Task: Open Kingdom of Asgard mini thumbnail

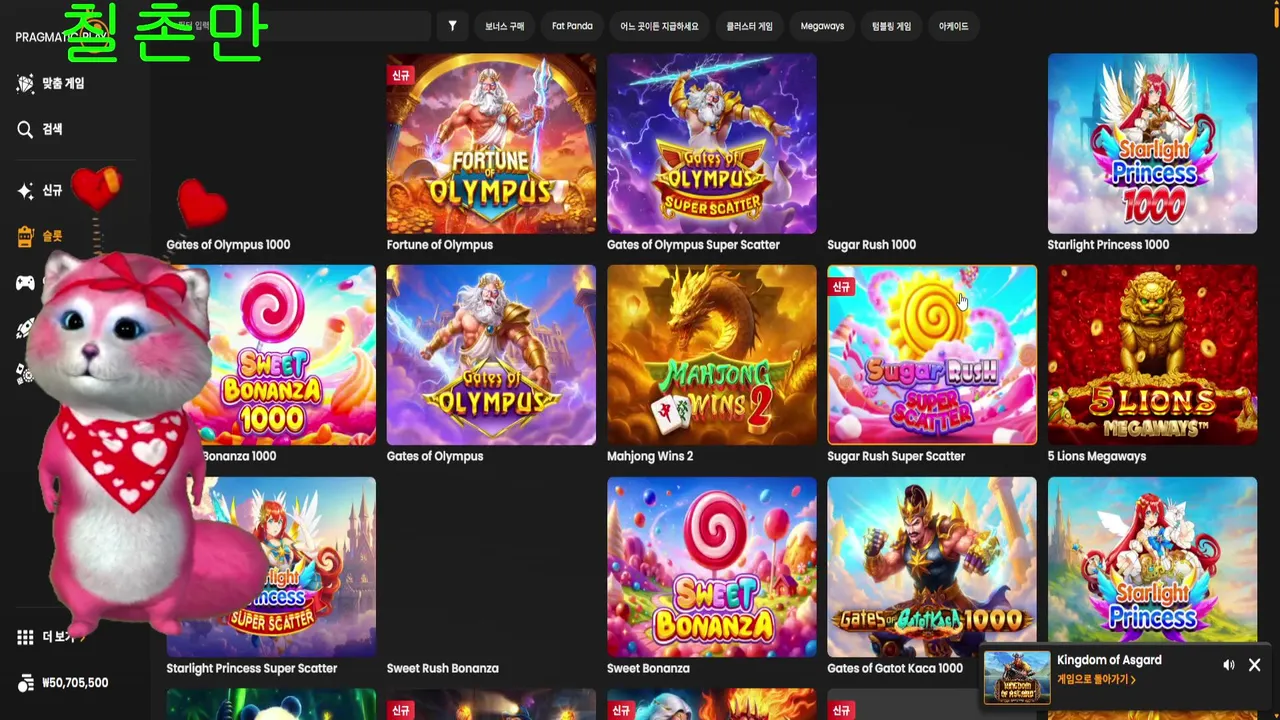Action: click(1017, 677)
